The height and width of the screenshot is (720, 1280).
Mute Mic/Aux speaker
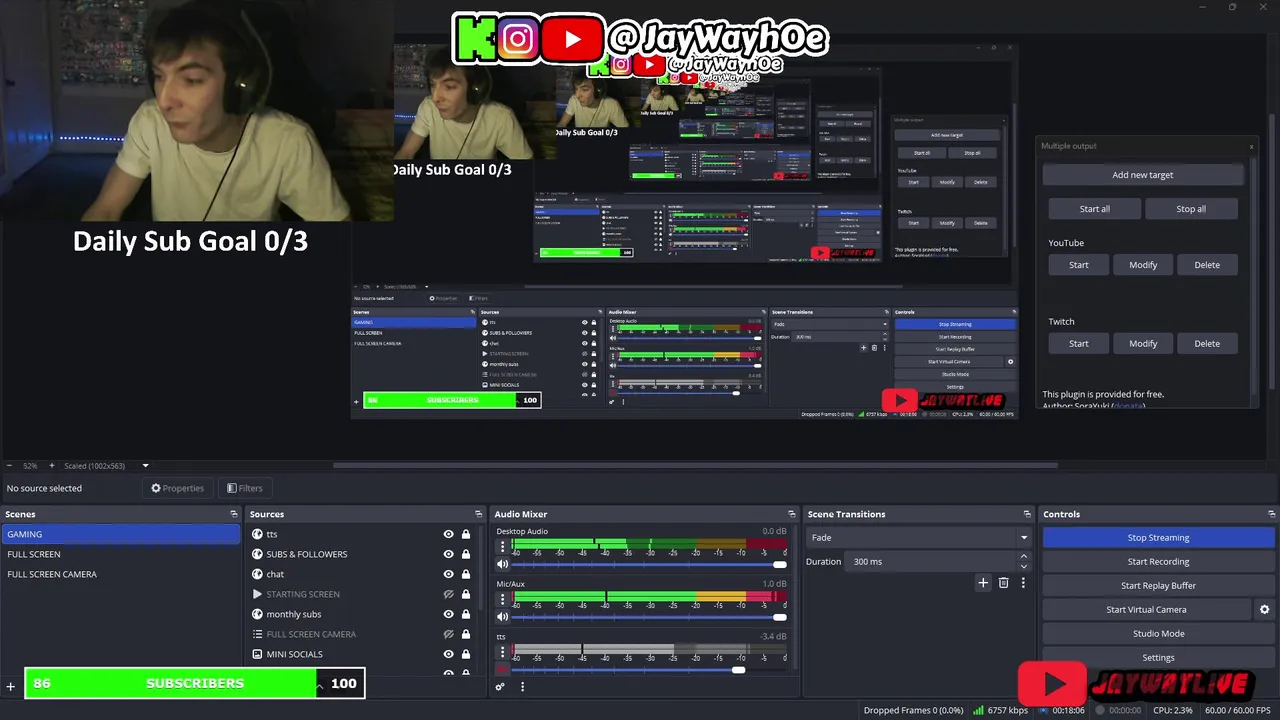pos(503,617)
